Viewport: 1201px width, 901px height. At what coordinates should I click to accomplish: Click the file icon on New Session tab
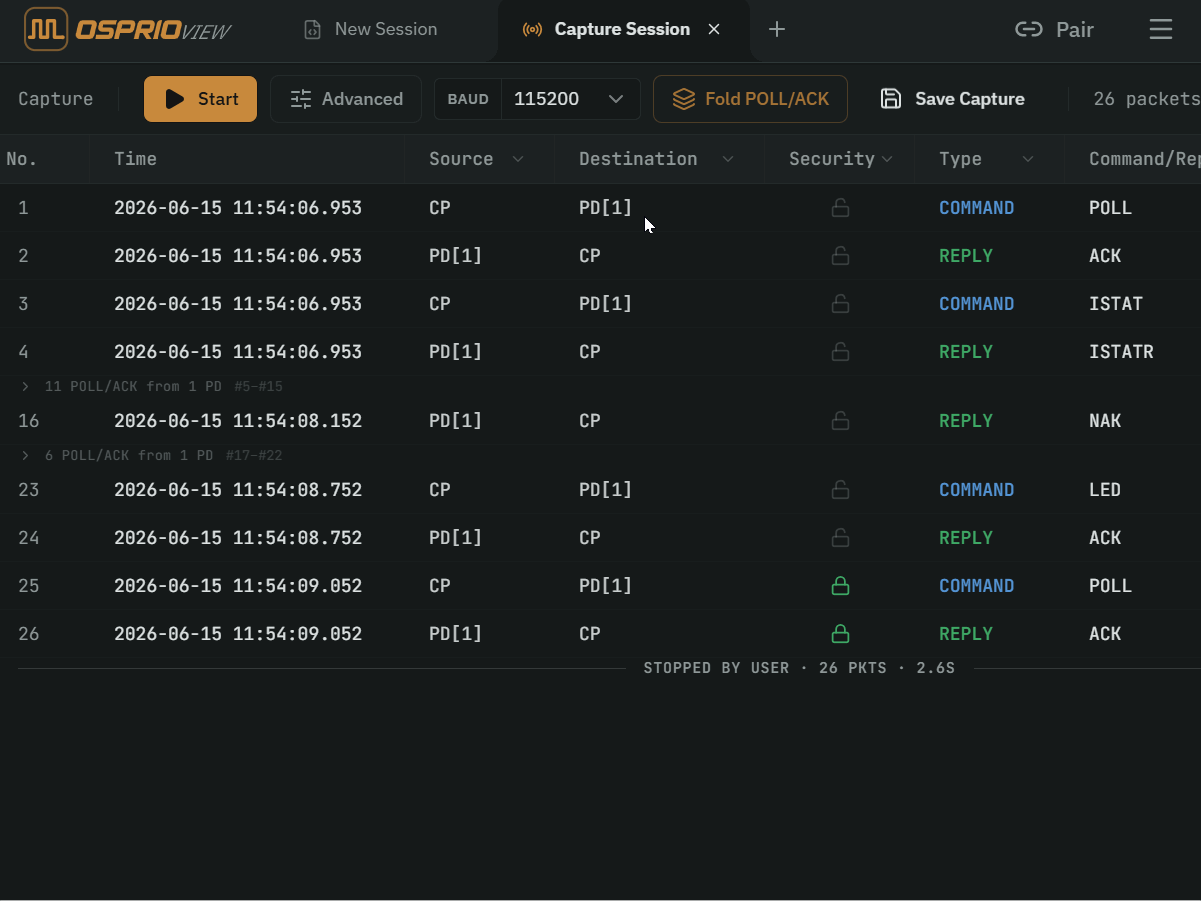tap(313, 30)
